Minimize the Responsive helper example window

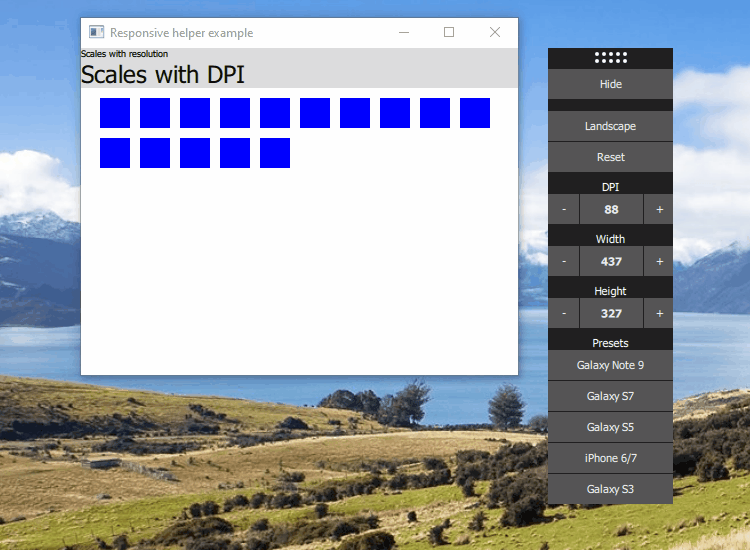[x=404, y=33]
